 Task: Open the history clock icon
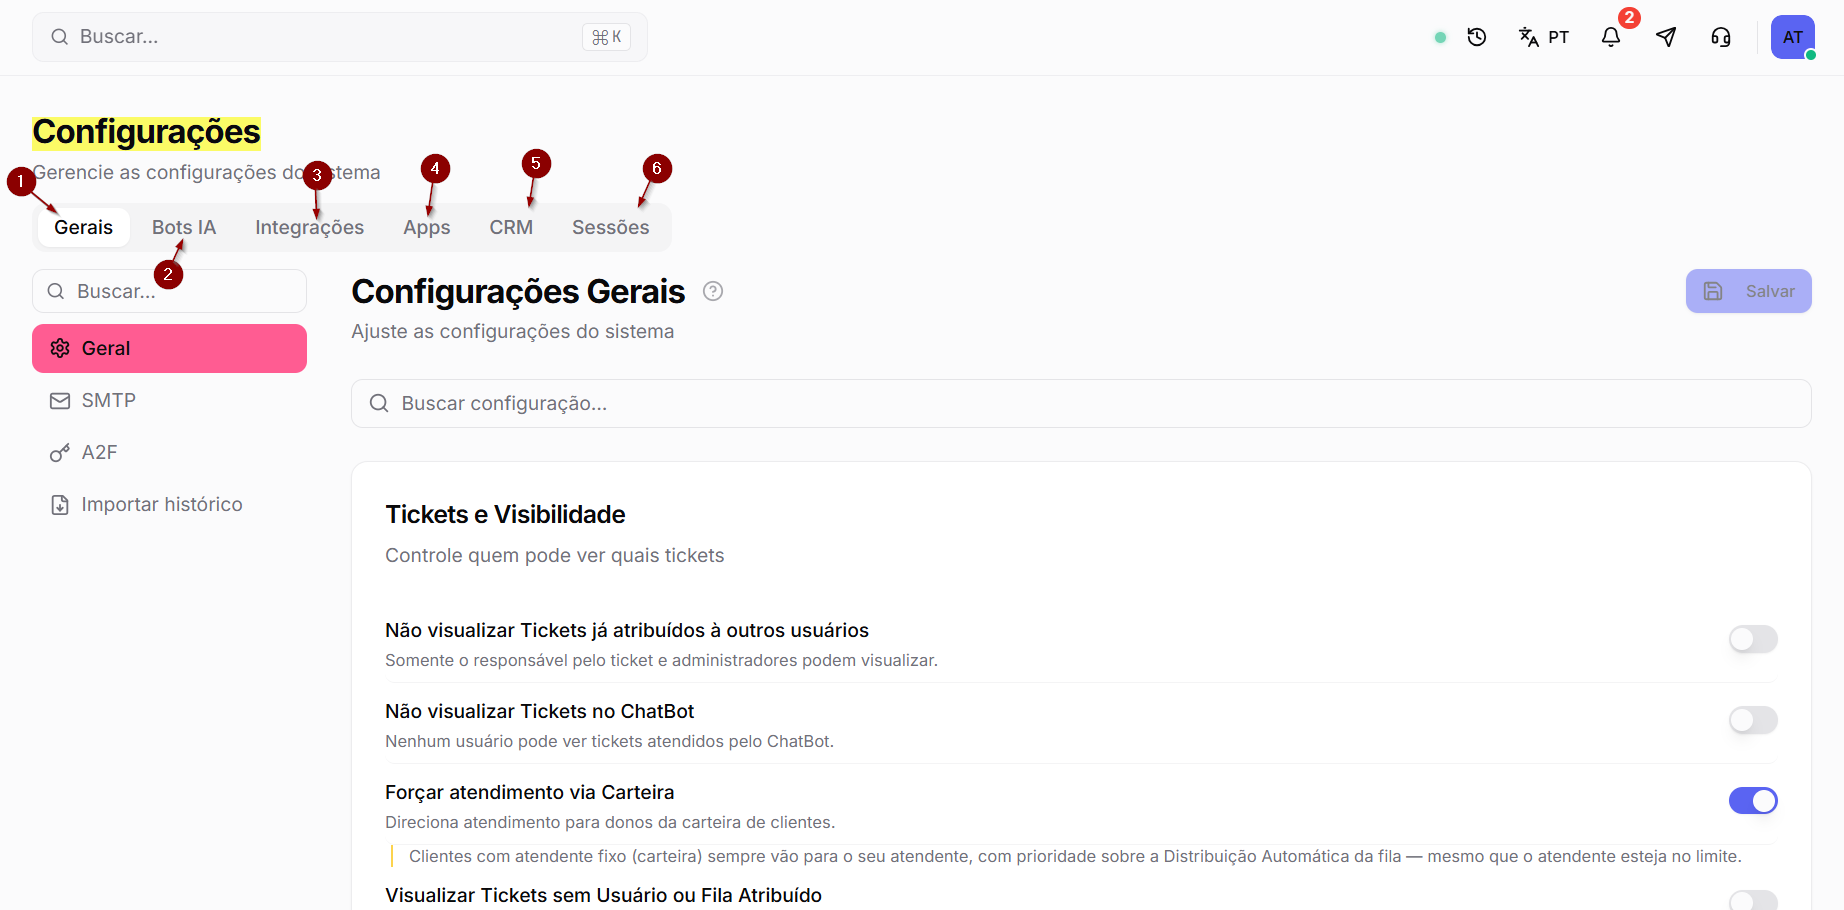(1477, 37)
